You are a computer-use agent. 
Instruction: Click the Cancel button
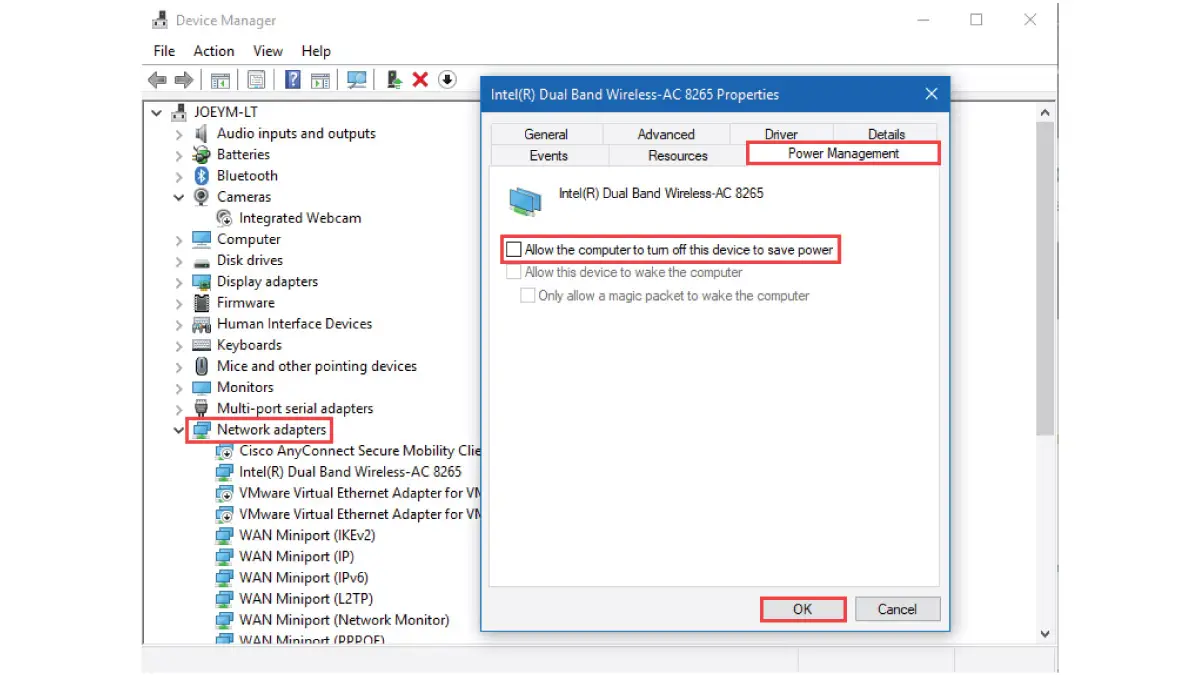pos(897,609)
